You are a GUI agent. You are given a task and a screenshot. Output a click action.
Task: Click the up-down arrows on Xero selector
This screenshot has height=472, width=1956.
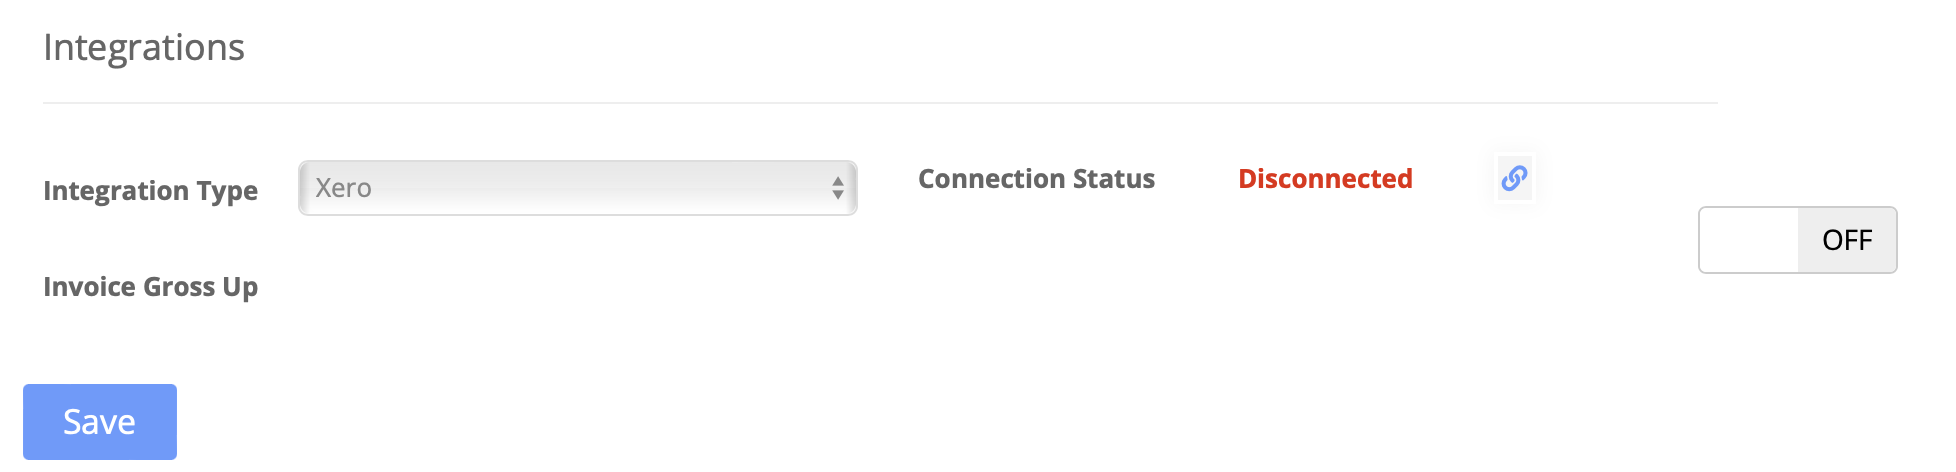click(838, 188)
